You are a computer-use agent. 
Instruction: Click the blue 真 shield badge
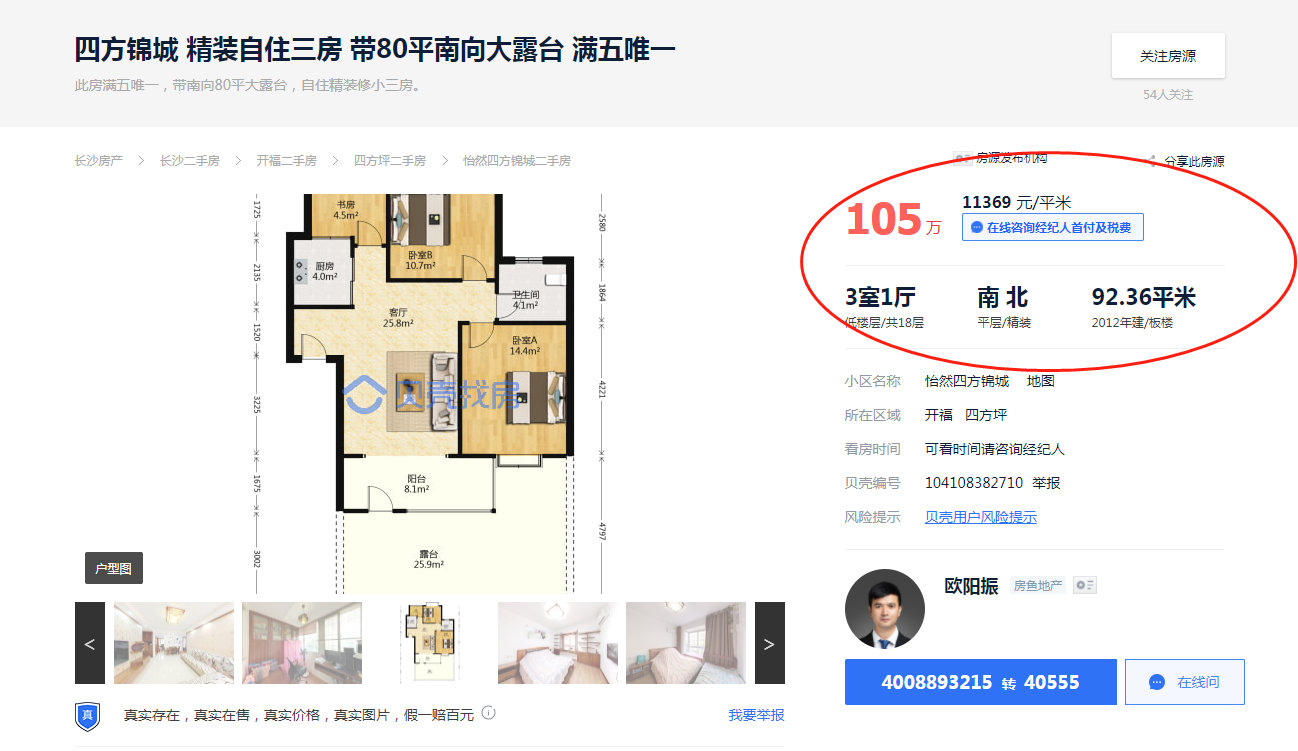click(x=88, y=715)
